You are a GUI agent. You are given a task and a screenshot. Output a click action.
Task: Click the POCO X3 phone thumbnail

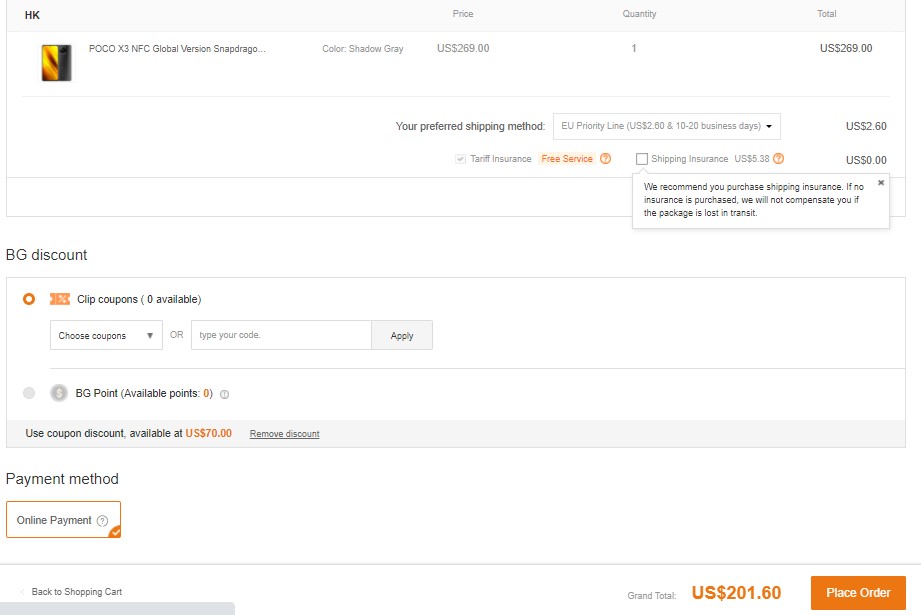point(56,63)
